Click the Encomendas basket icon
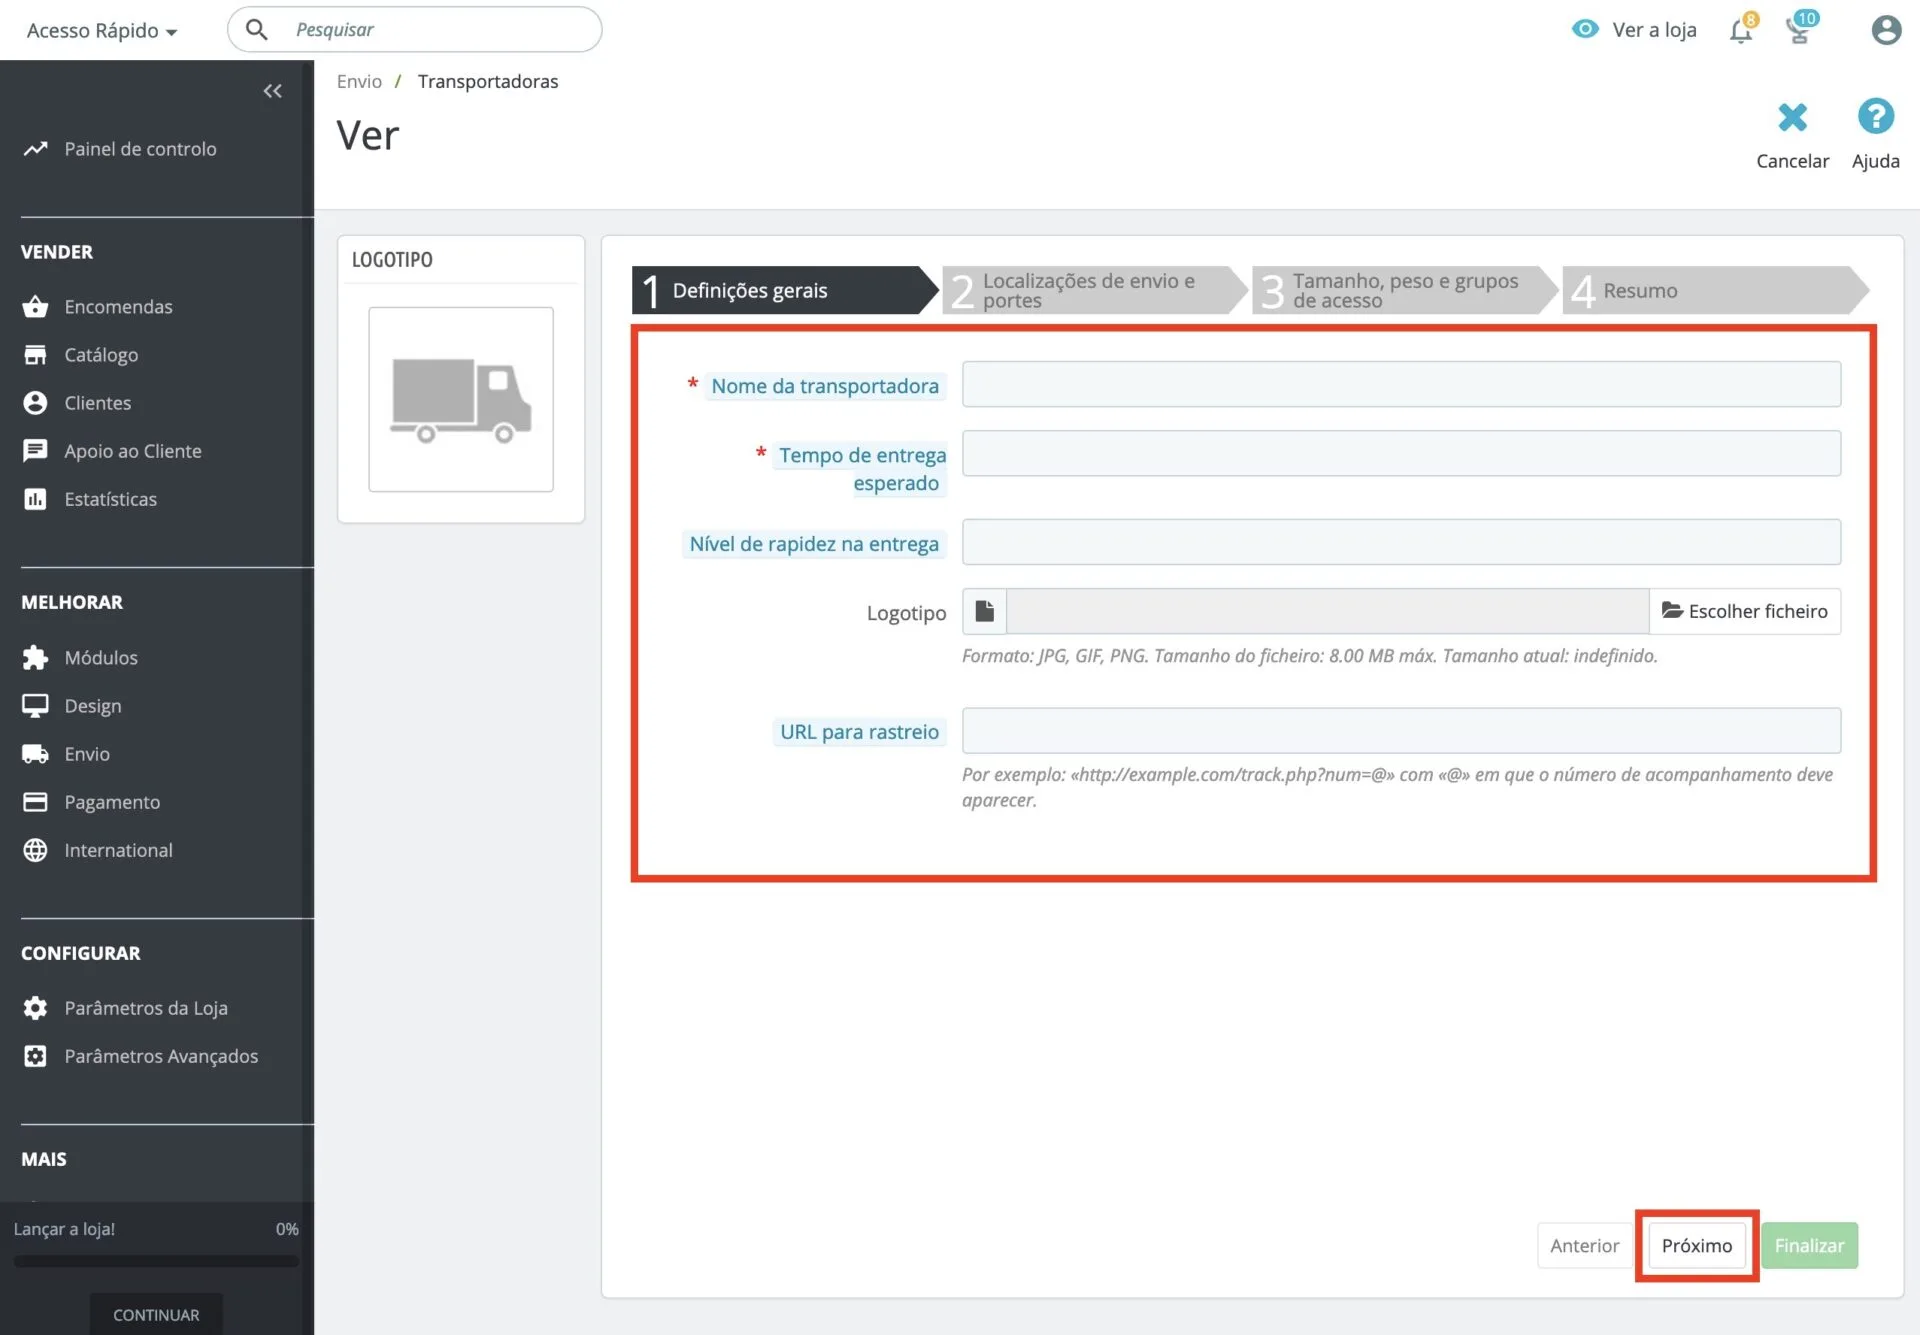 [x=35, y=306]
